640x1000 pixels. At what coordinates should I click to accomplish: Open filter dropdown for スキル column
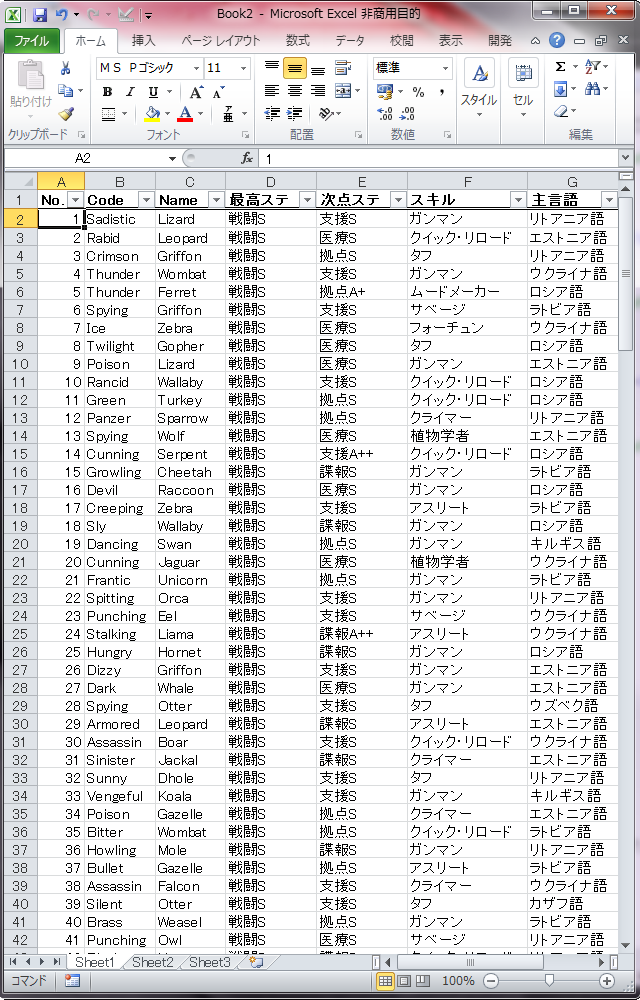519,200
